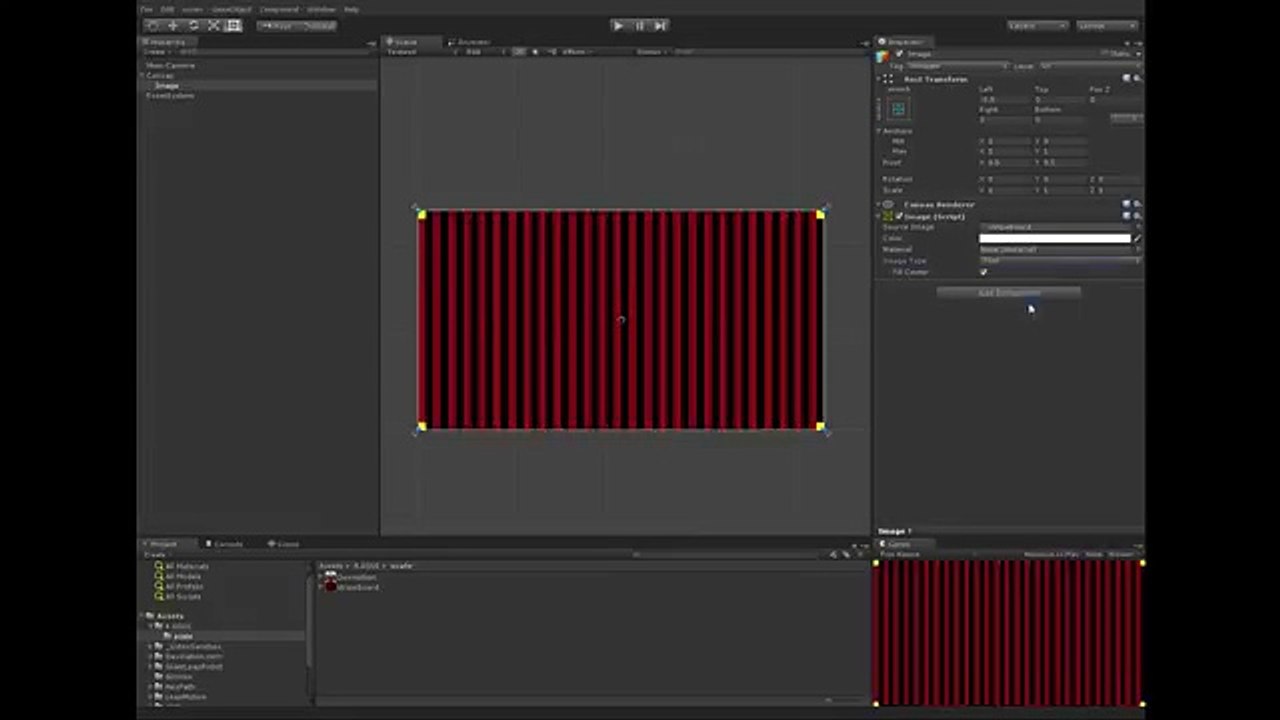Toggle Global/Local handle rotation button

317,26
